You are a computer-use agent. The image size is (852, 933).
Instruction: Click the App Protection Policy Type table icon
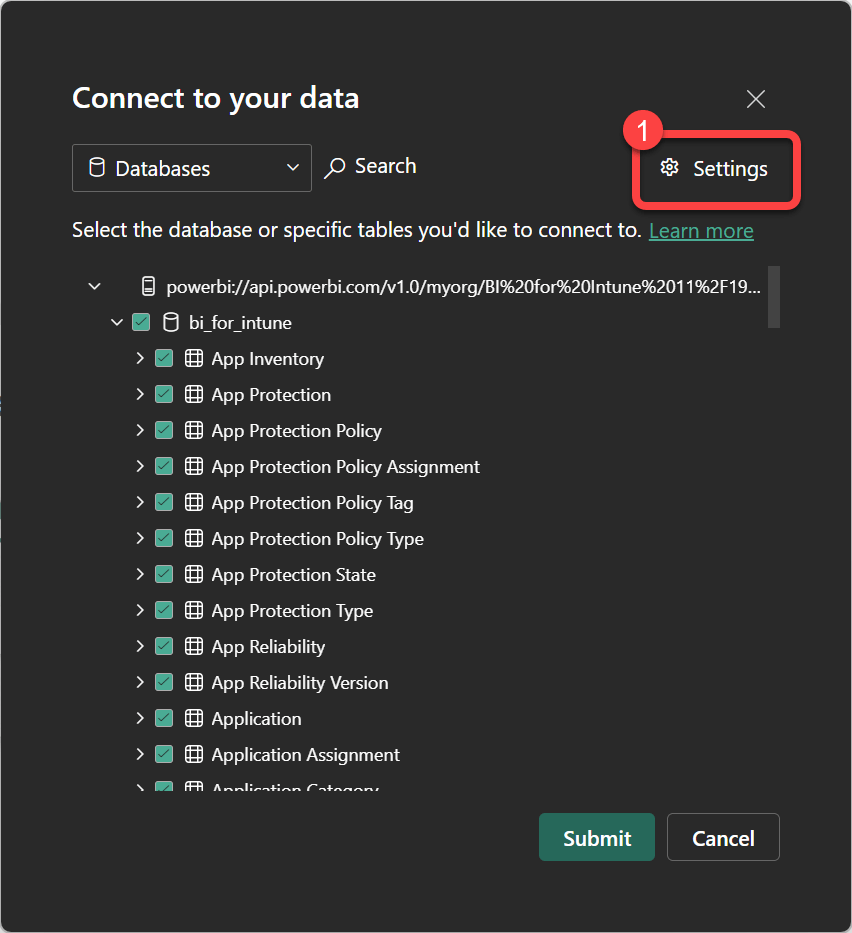[x=193, y=538]
